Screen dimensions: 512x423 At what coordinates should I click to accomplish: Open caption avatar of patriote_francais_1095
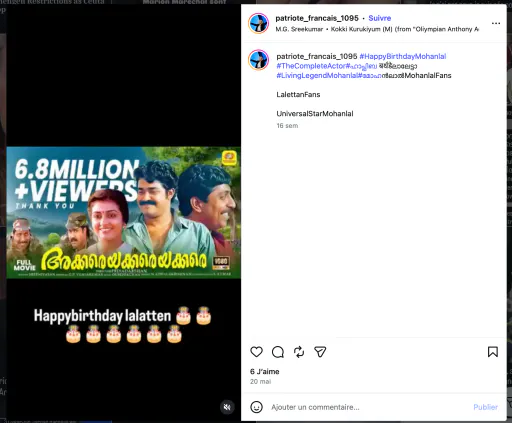pyautogui.click(x=258, y=60)
